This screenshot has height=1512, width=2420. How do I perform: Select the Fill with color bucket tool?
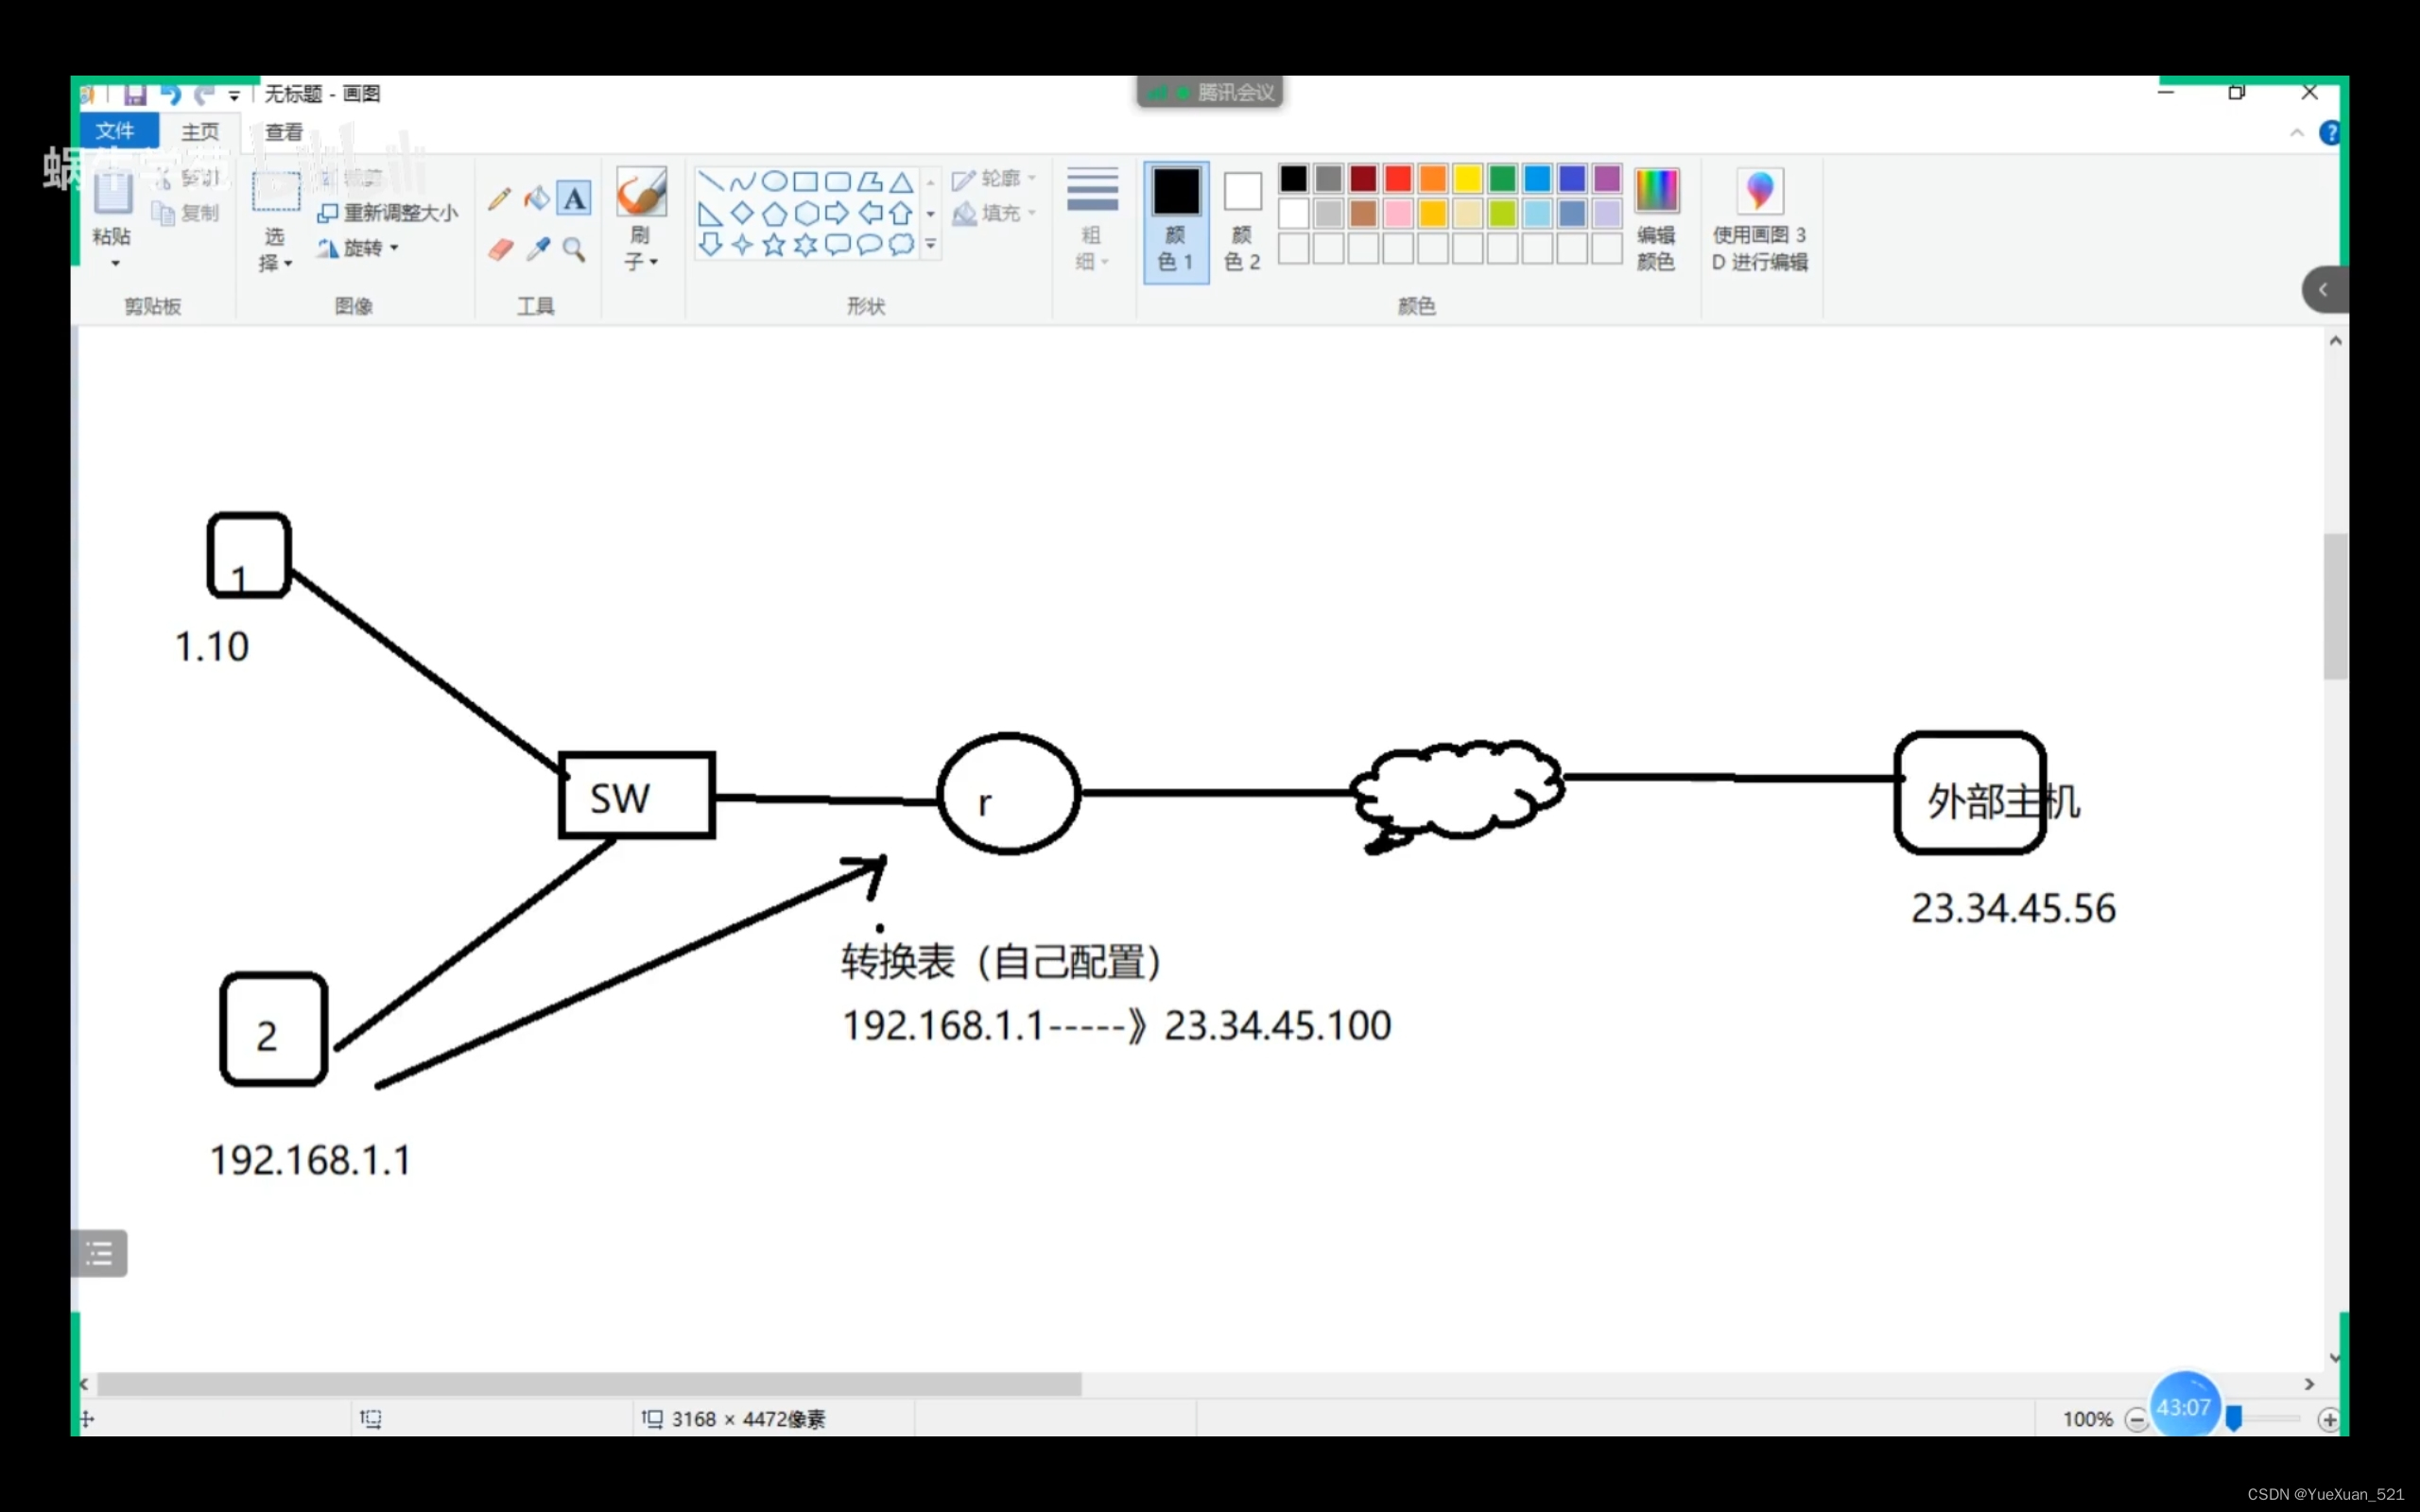click(x=537, y=197)
